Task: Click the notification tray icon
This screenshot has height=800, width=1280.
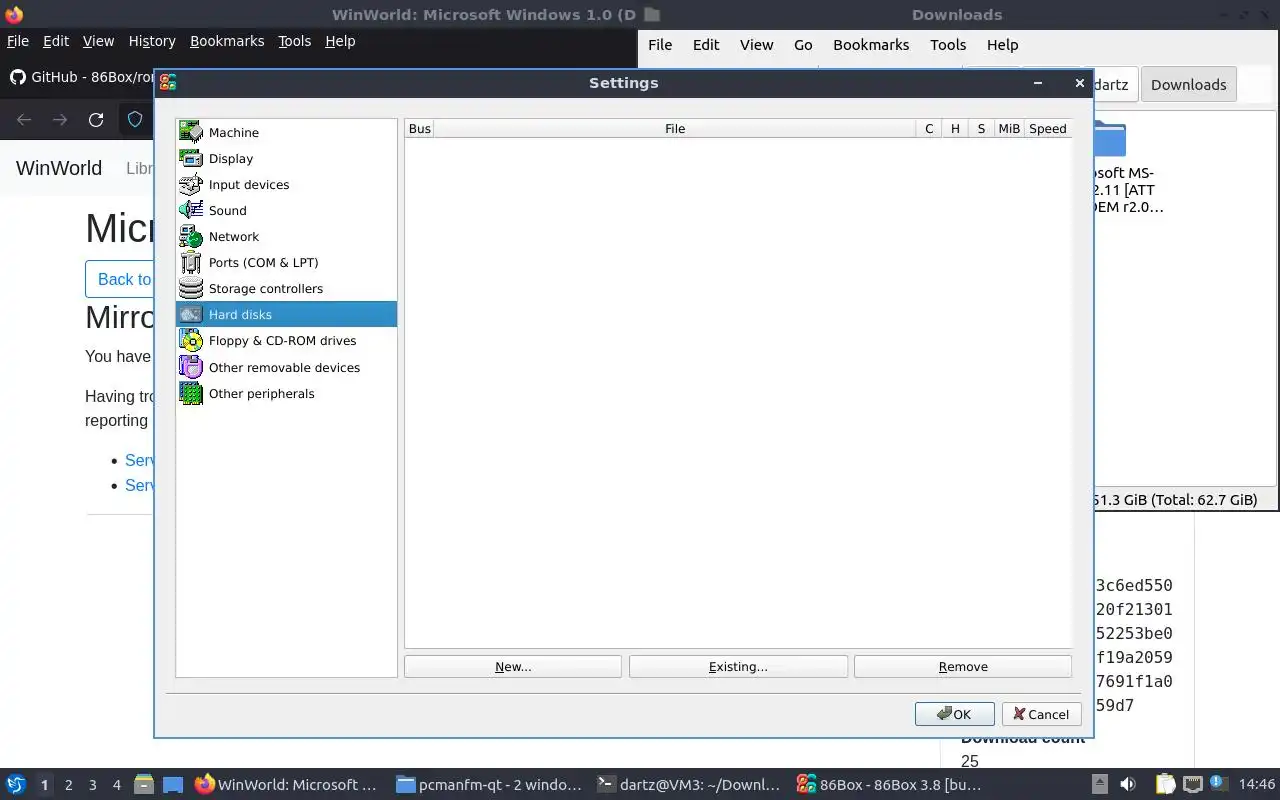Action: pos(1219,785)
